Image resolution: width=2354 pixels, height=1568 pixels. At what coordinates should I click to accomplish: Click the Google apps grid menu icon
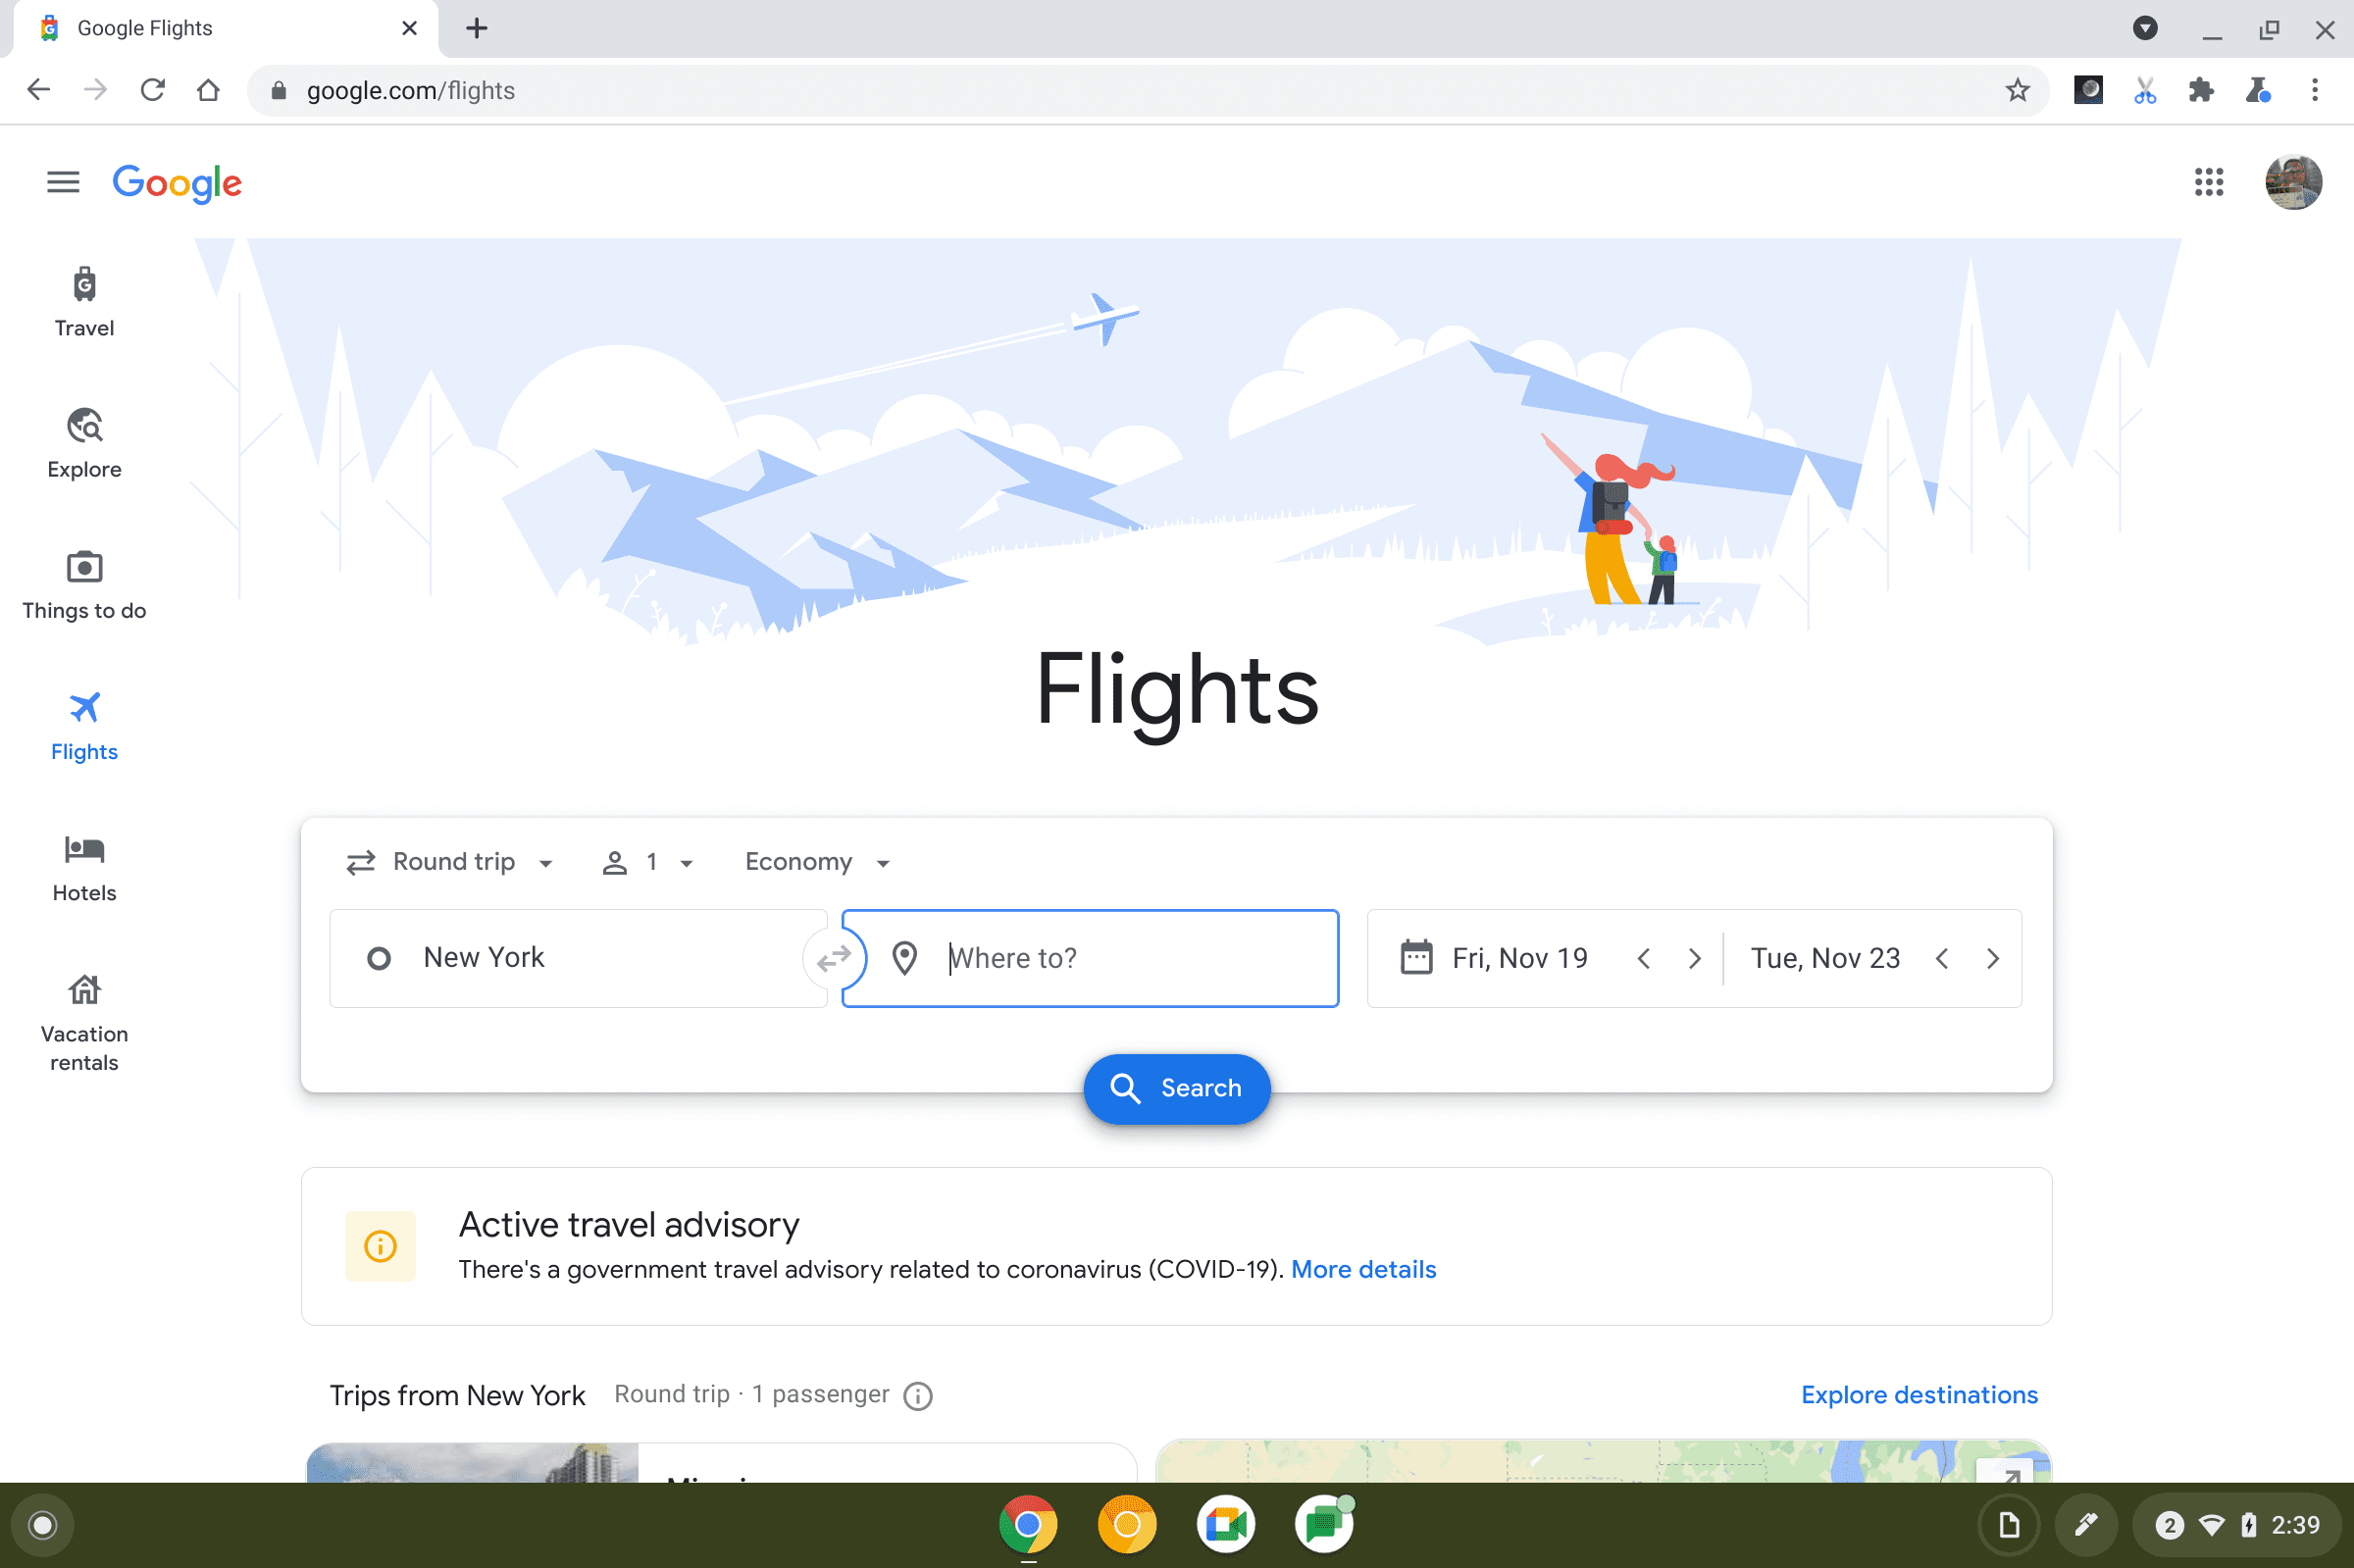click(2209, 182)
